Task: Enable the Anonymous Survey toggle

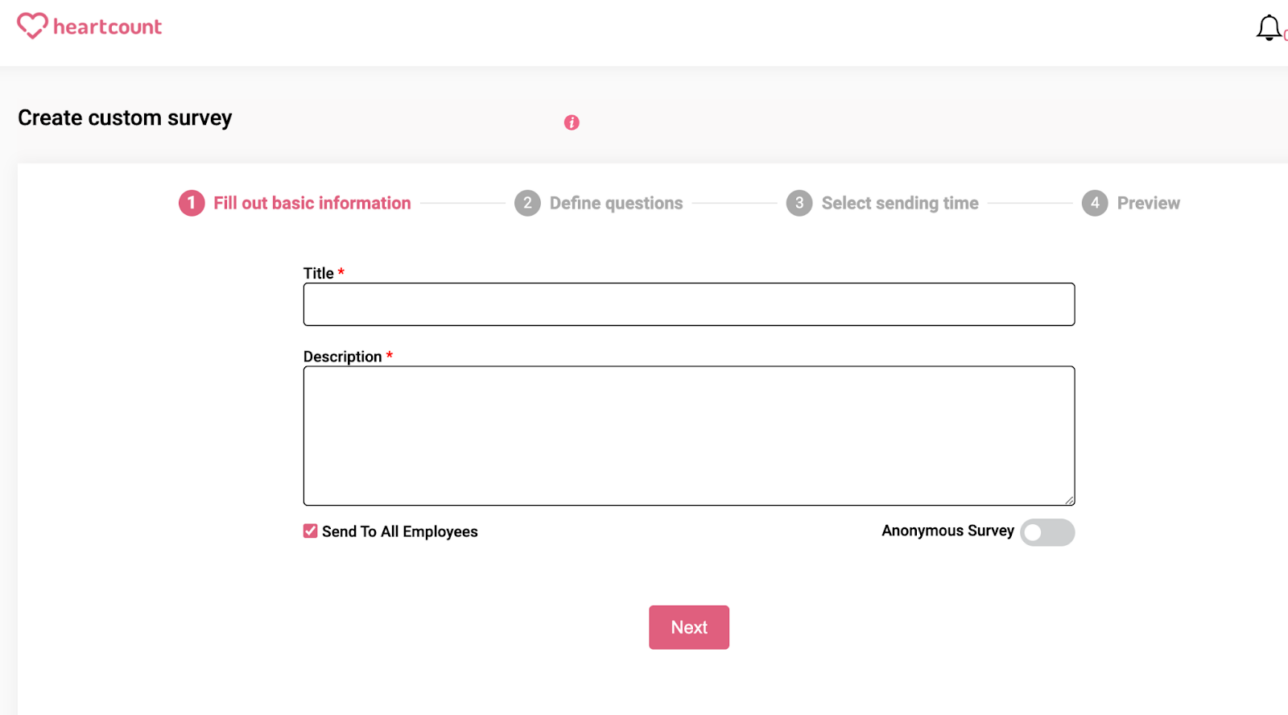Action: pos(1046,532)
